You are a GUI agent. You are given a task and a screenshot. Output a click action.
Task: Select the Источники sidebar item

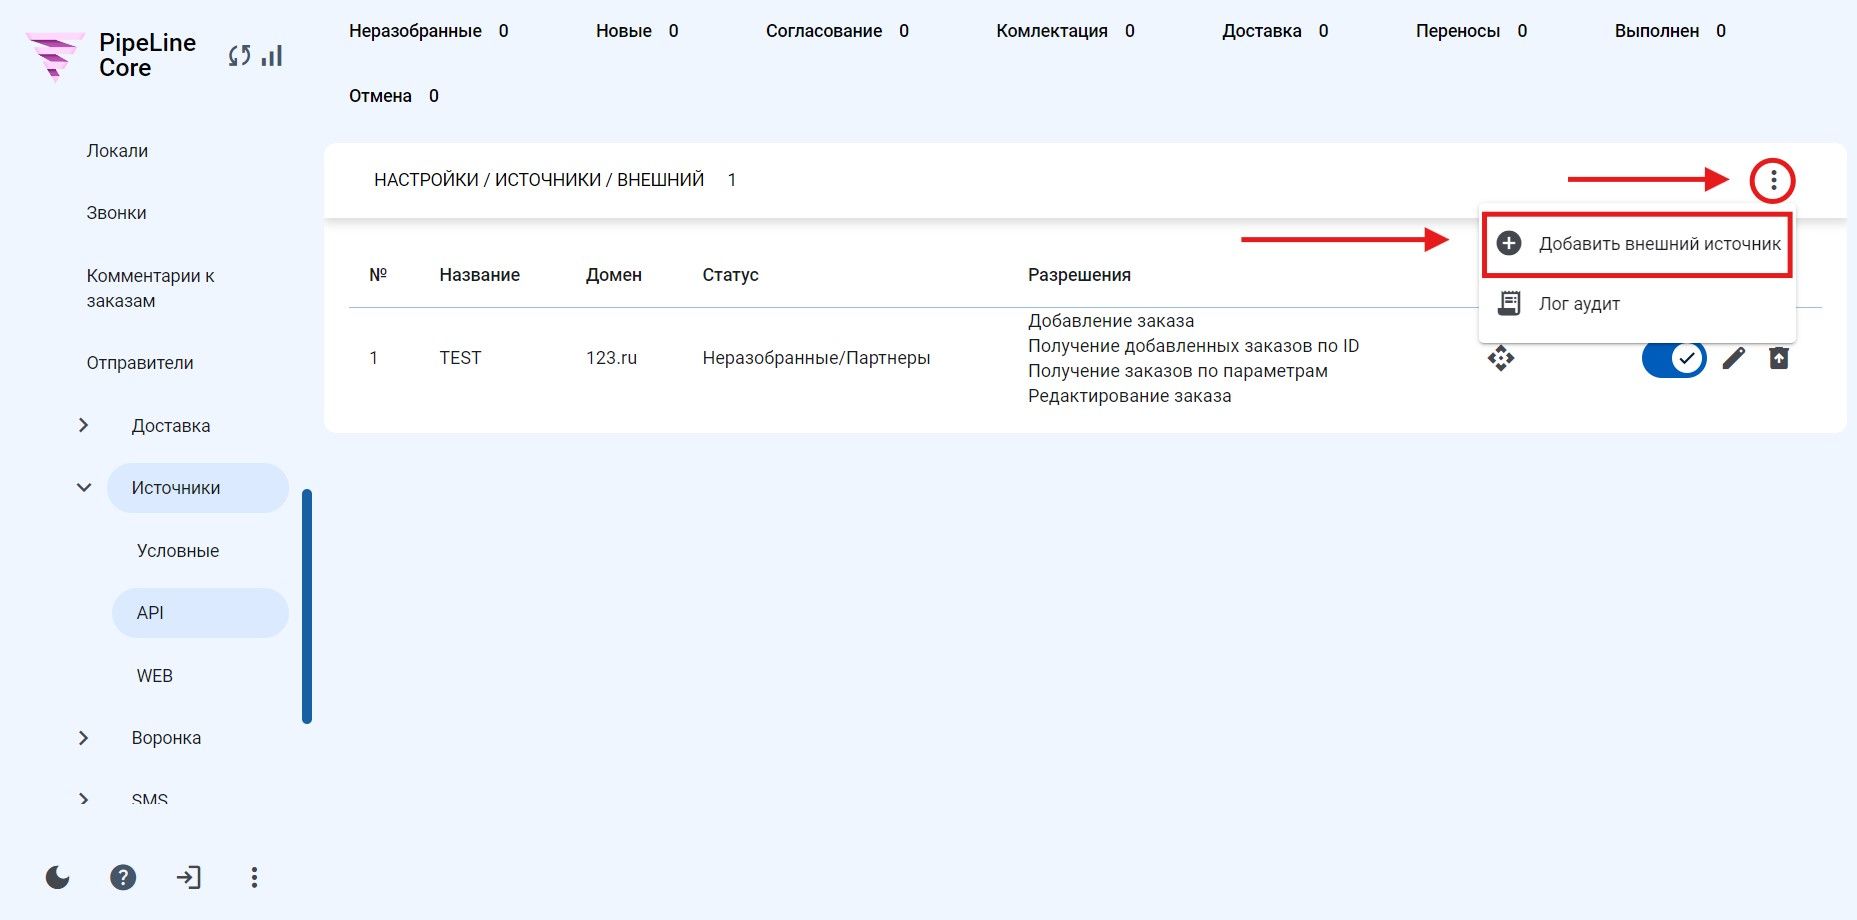coord(198,488)
